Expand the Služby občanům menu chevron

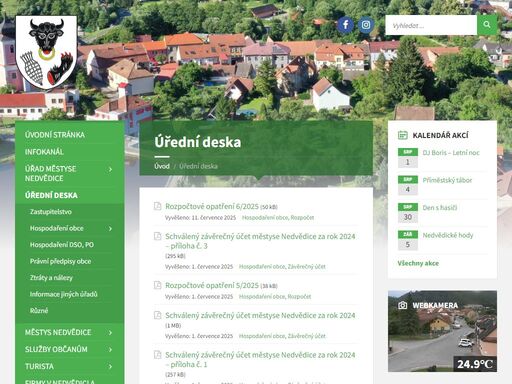(110, 350)
